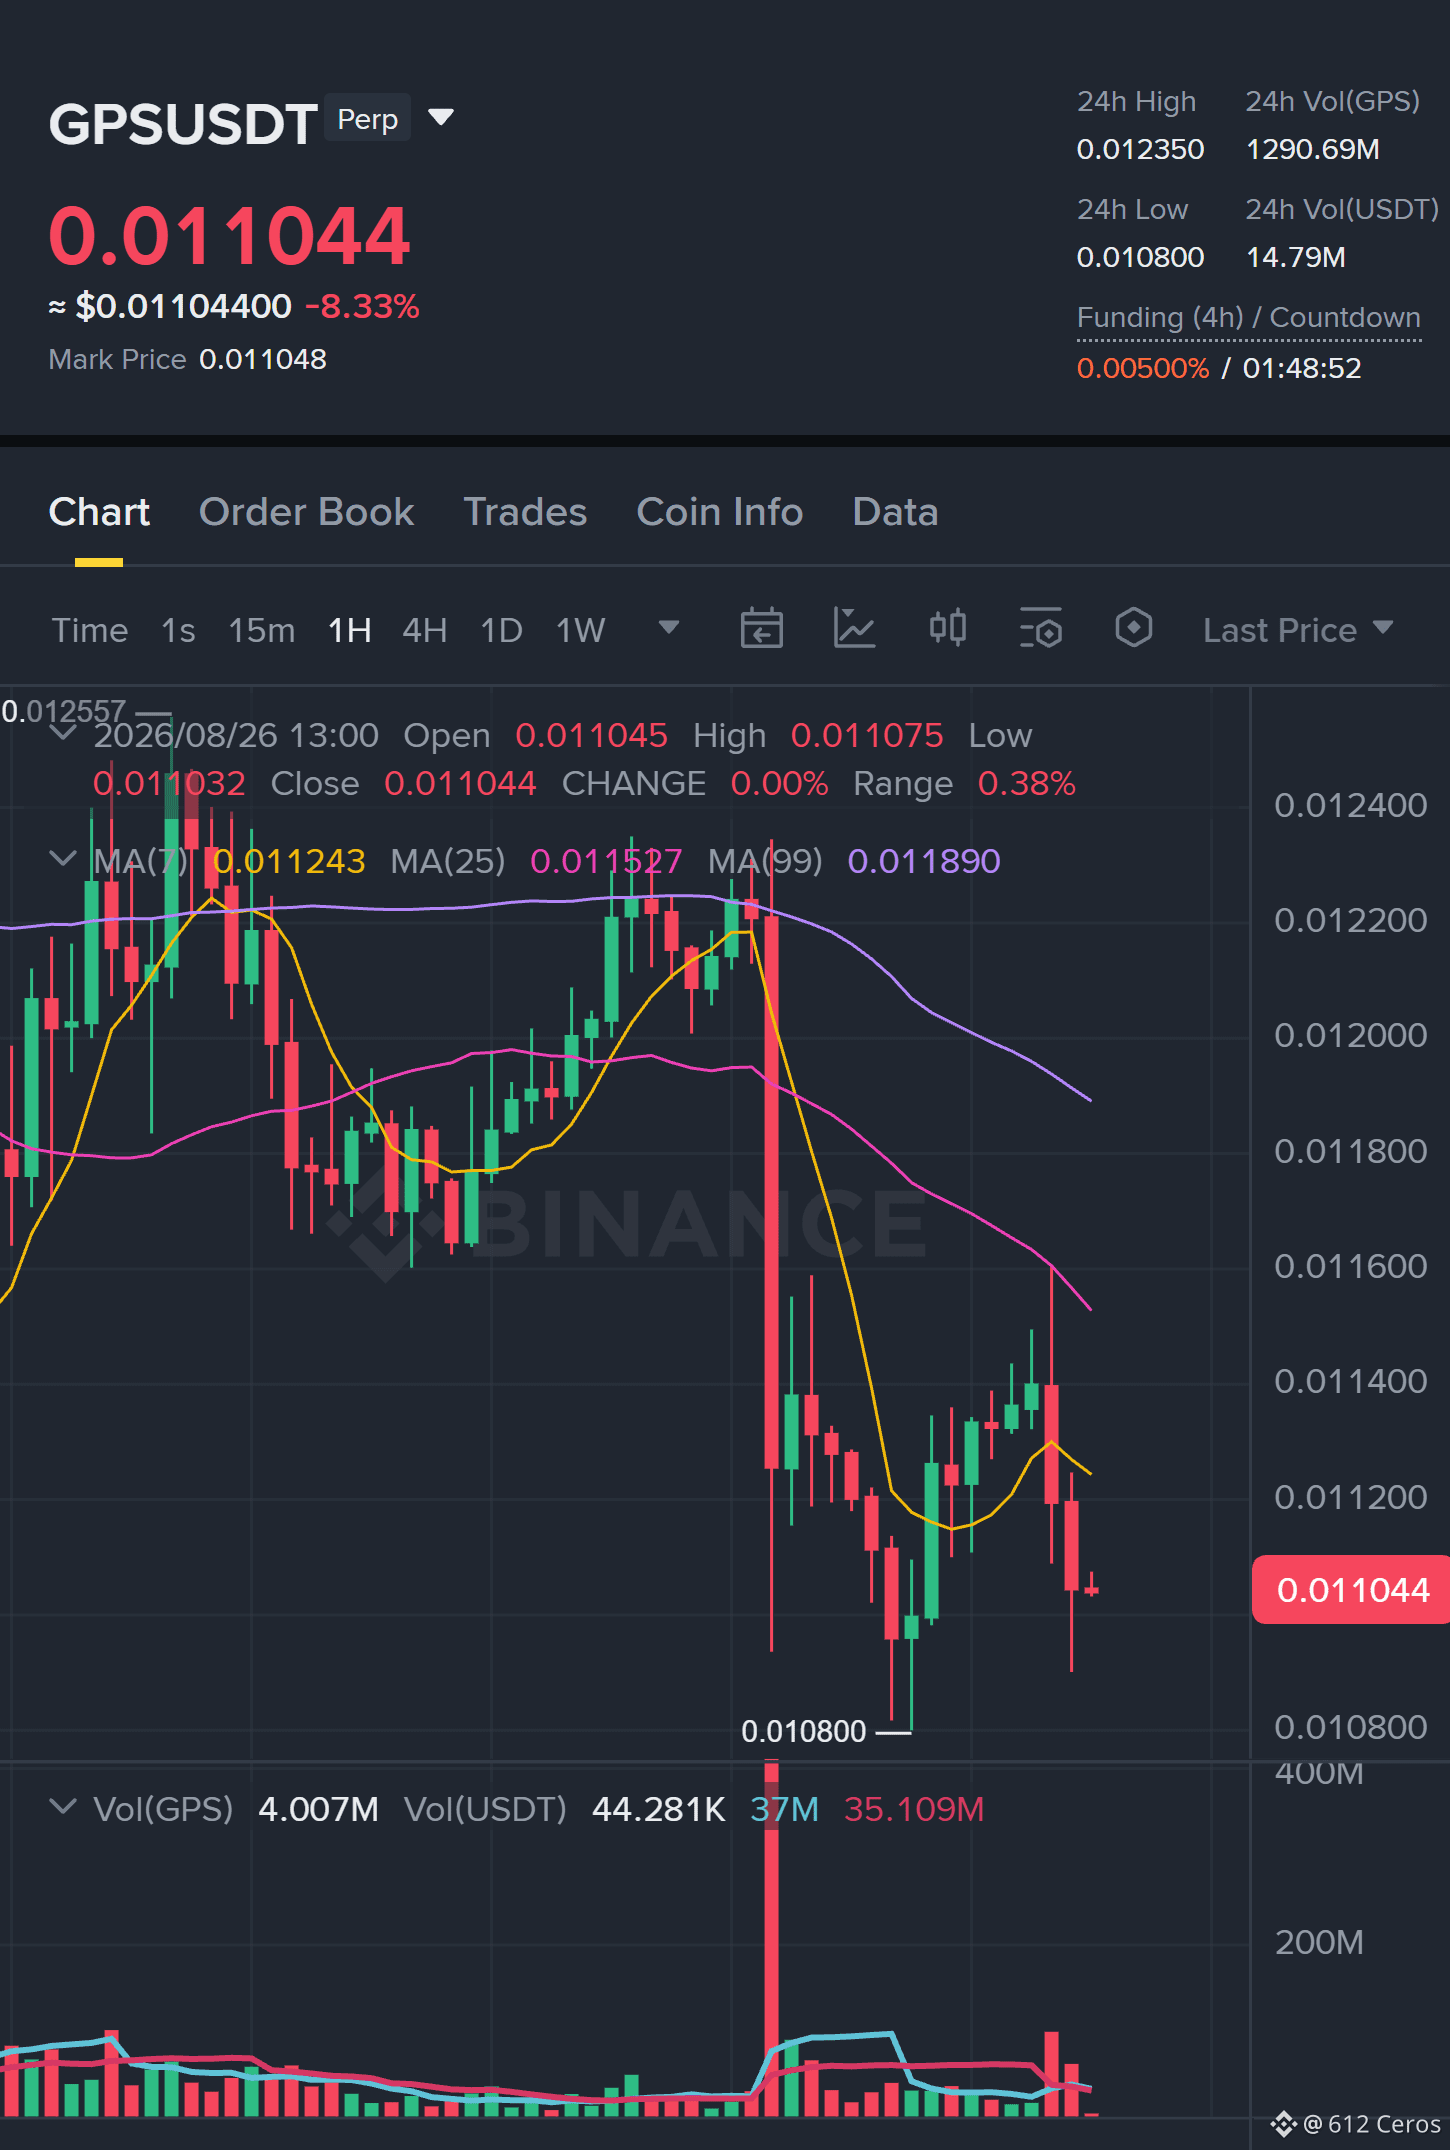Click the 0.012400 price axis label

click(1350, 805)
